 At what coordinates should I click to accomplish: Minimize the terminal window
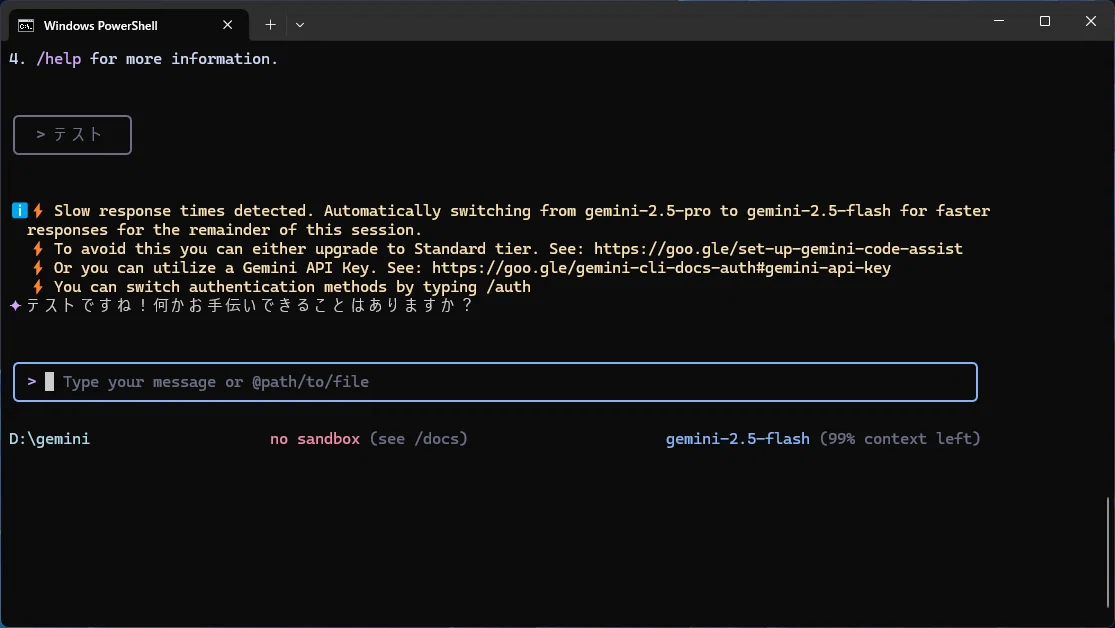(999, 21)
